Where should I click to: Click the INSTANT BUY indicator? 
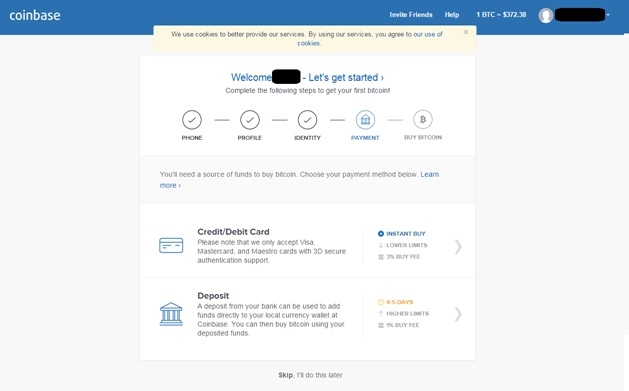pos(402,233)
